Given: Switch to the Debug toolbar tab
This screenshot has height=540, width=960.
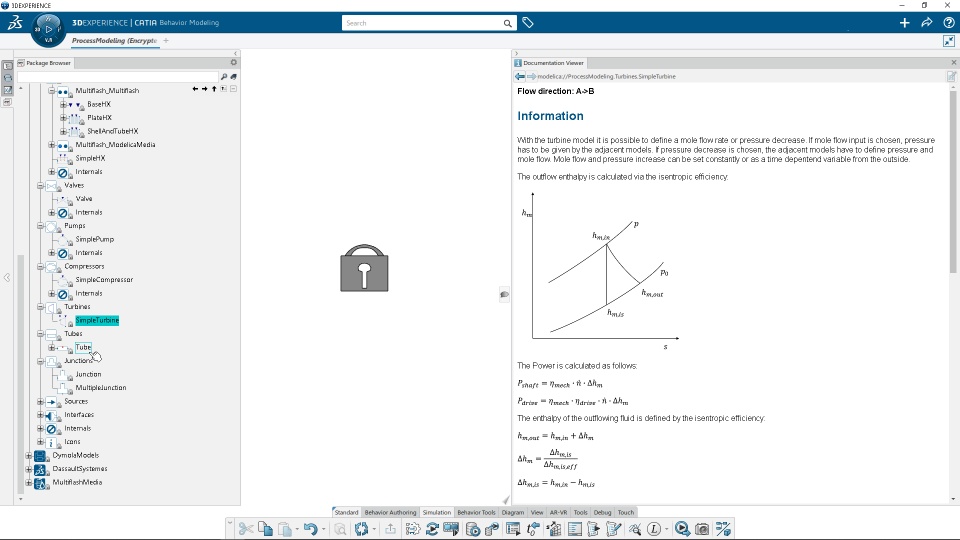Looking at the screenshot, I should [602, 512].
